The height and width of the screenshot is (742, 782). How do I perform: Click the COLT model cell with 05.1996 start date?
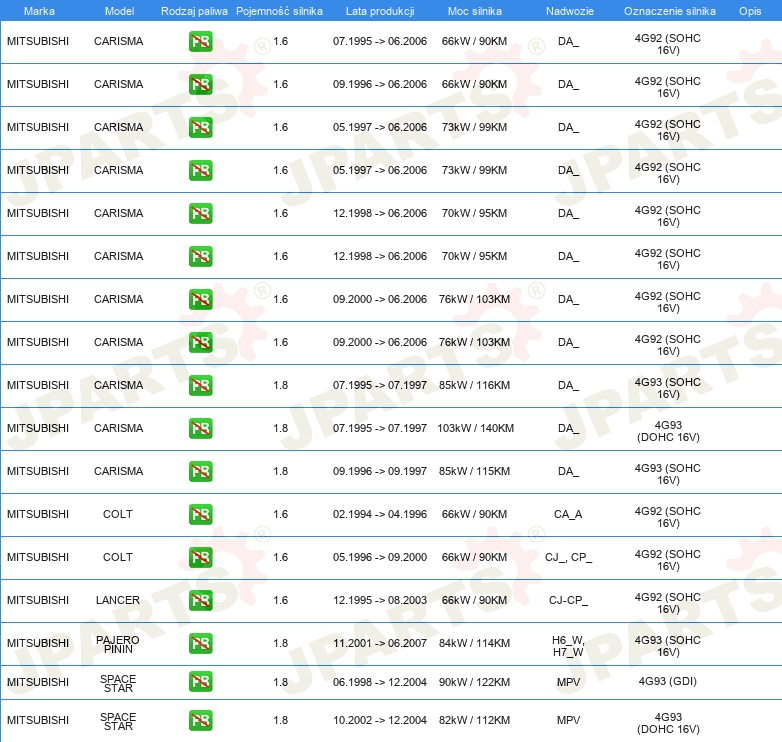click(x=118, y=557)
